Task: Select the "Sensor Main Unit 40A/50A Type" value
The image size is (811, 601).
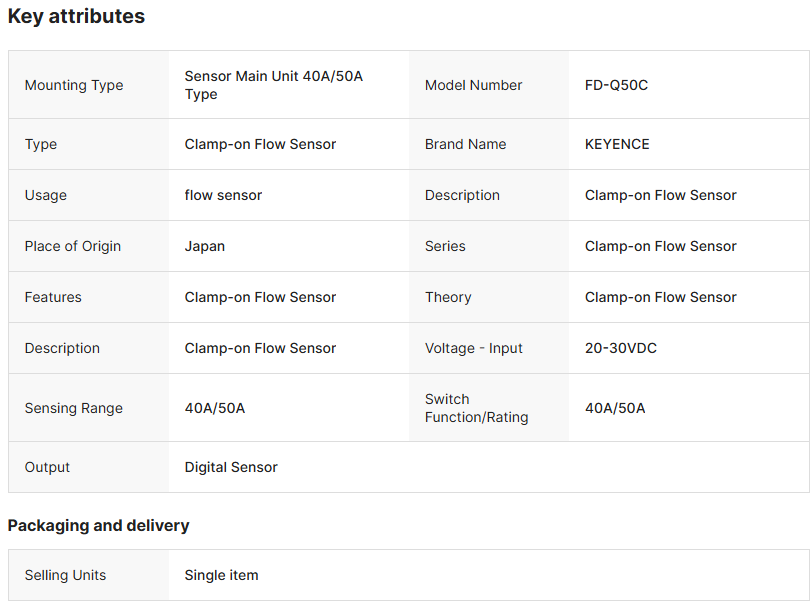Action: tap(273, 85)
